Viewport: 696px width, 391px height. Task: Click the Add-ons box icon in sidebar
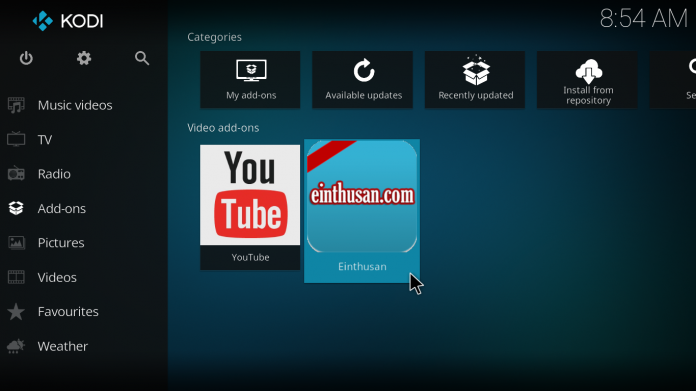[16, 208]
